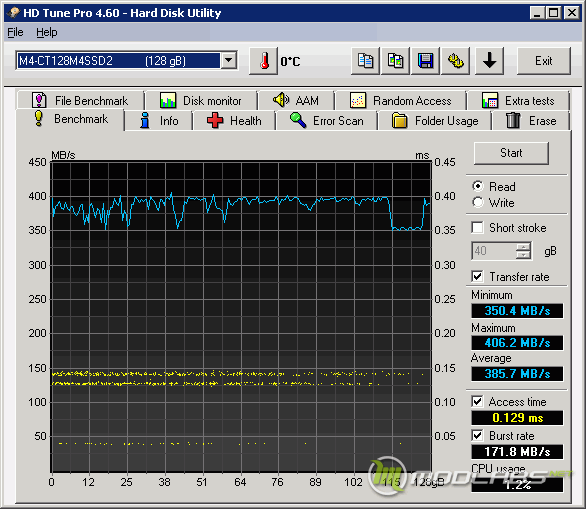Click the Exit button

[x=544, y=61]
